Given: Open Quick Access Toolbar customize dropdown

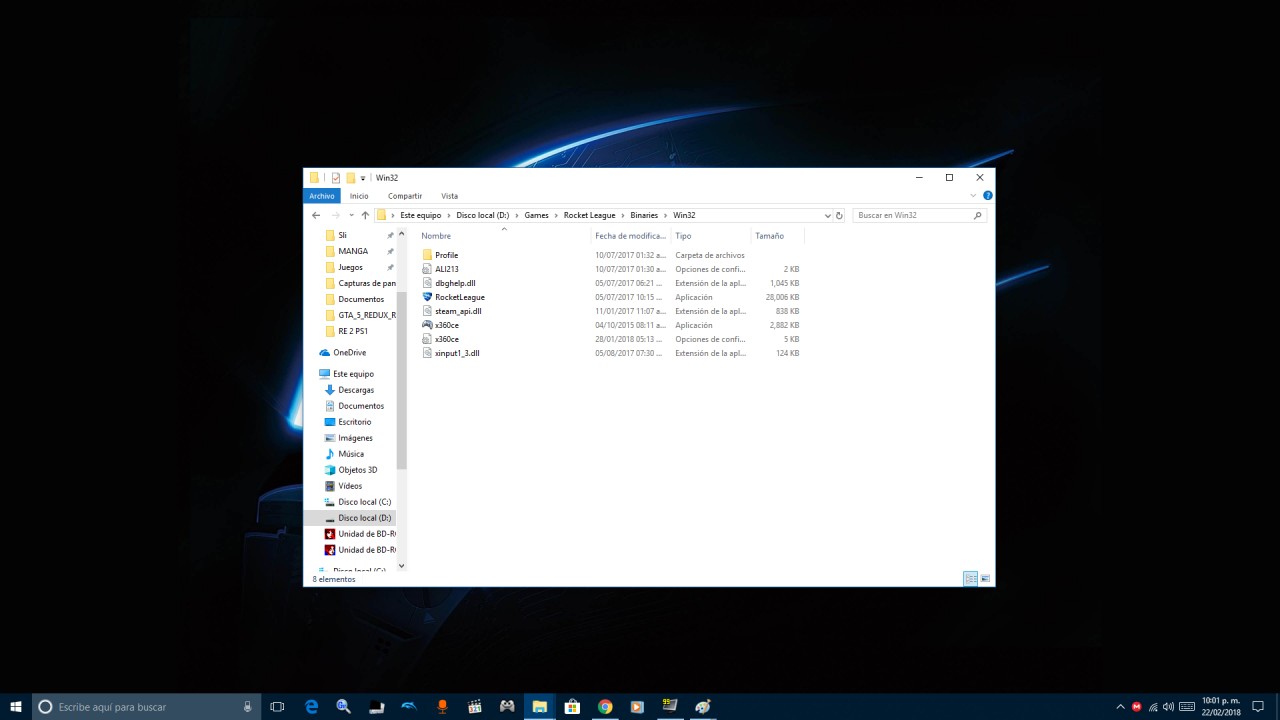Looking at the screenshot, I should coord(363,178).
